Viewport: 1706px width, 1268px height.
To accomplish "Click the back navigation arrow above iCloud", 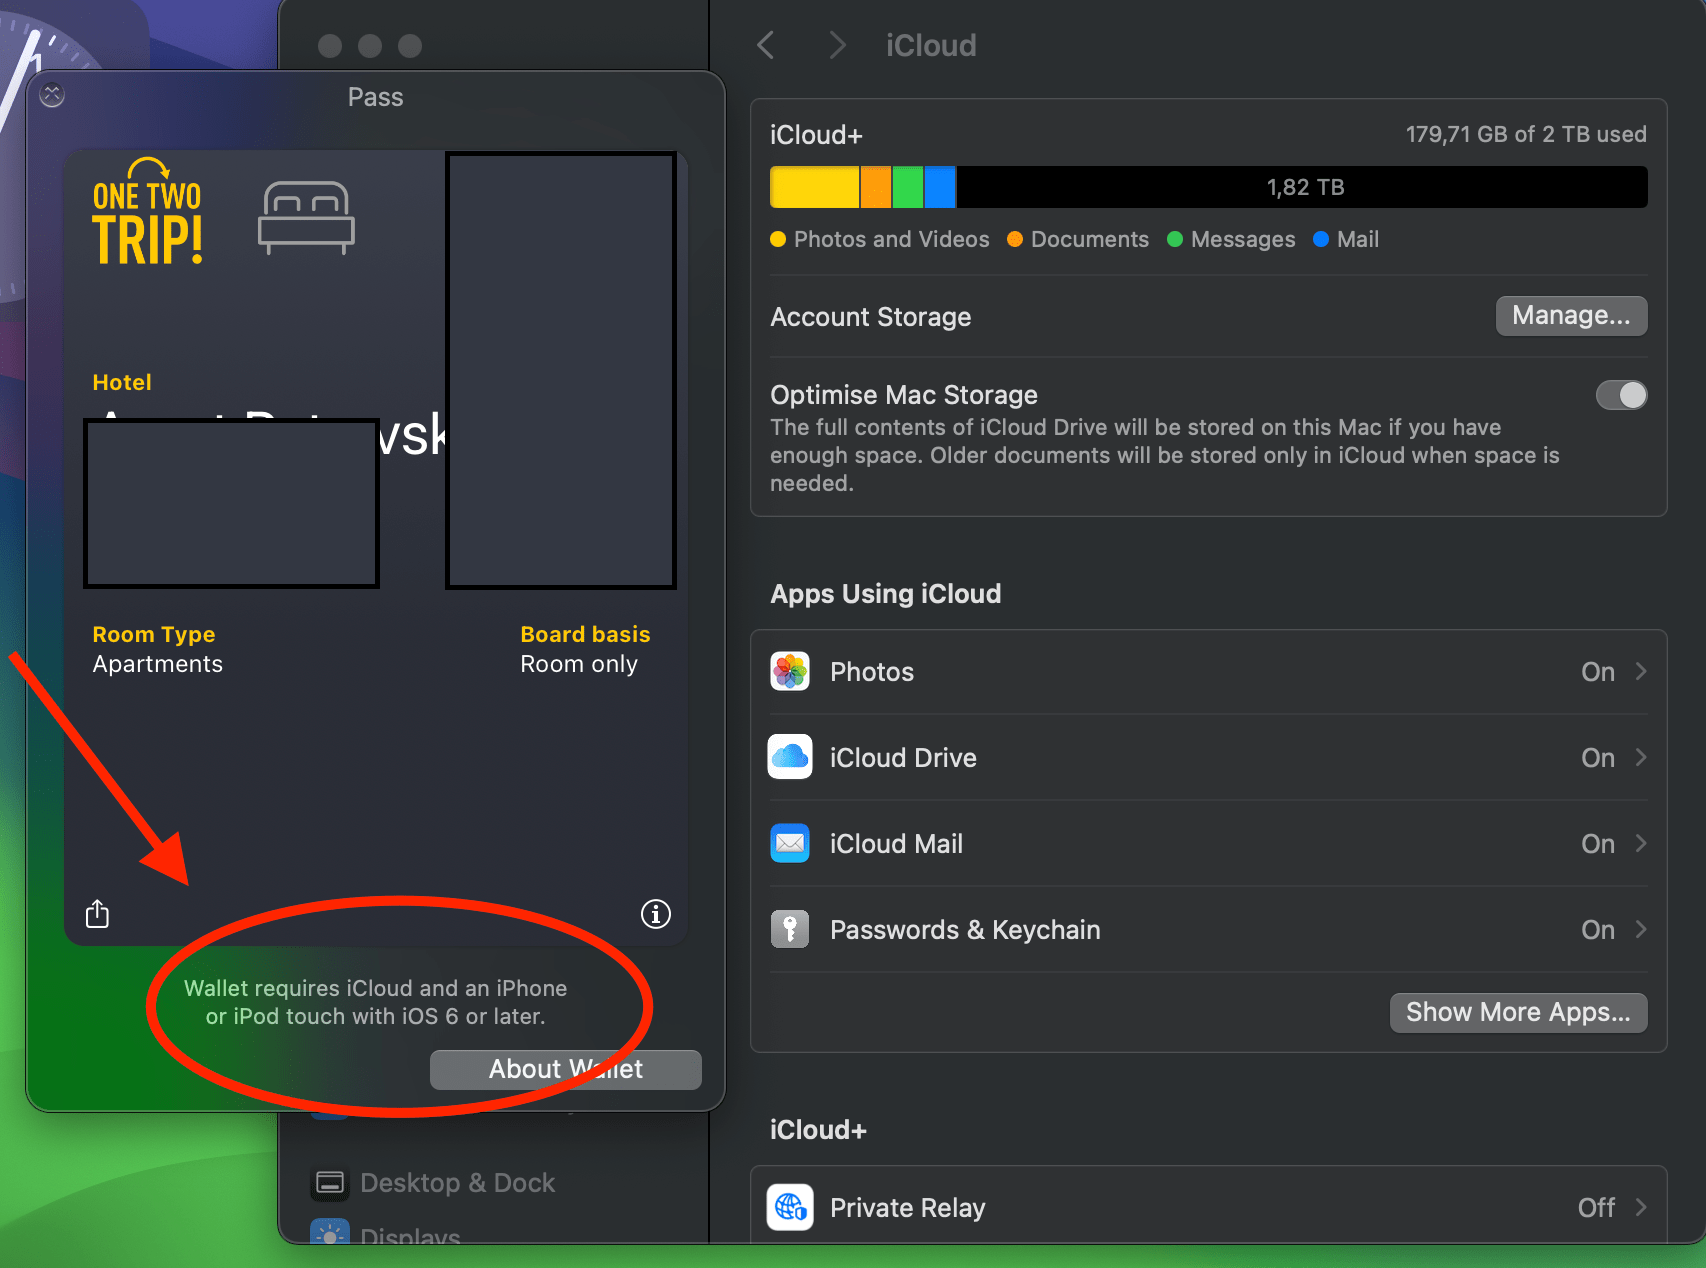I will (766, 45).
